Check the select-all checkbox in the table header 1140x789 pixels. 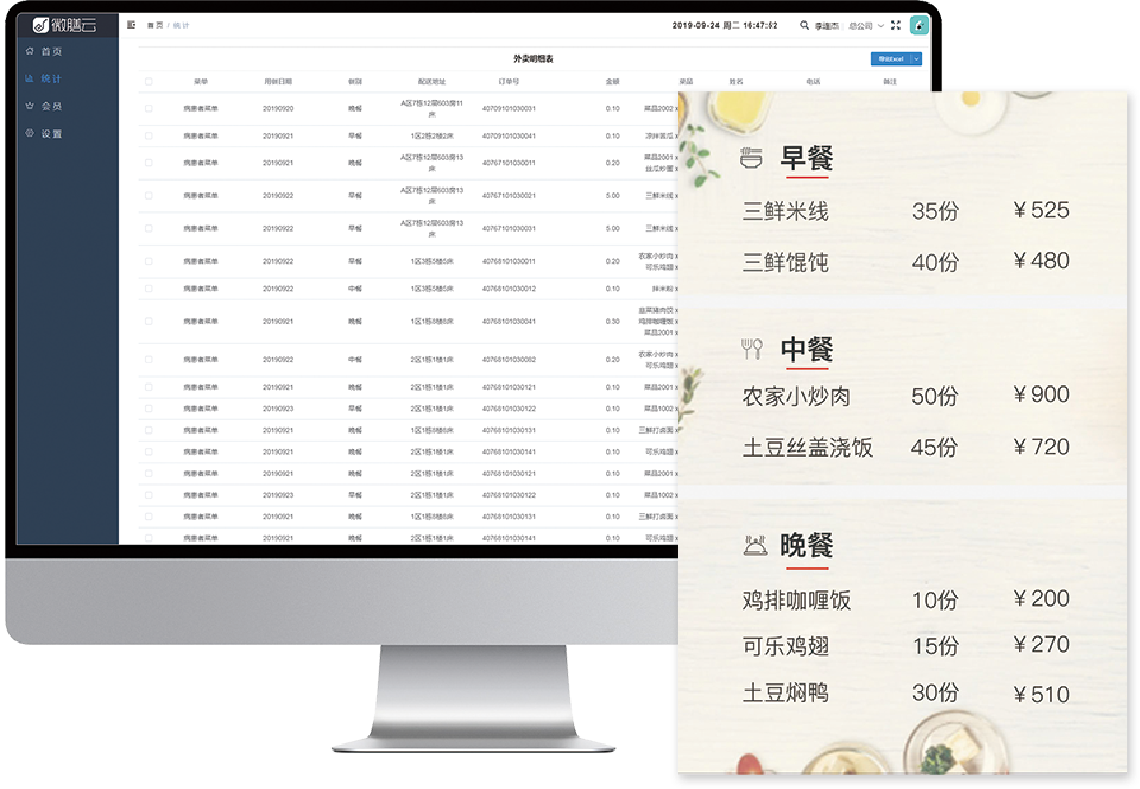(149, 81)
